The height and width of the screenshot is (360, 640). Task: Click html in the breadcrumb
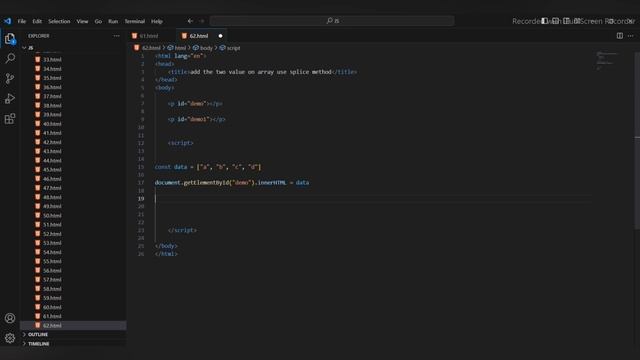point(180,48)
